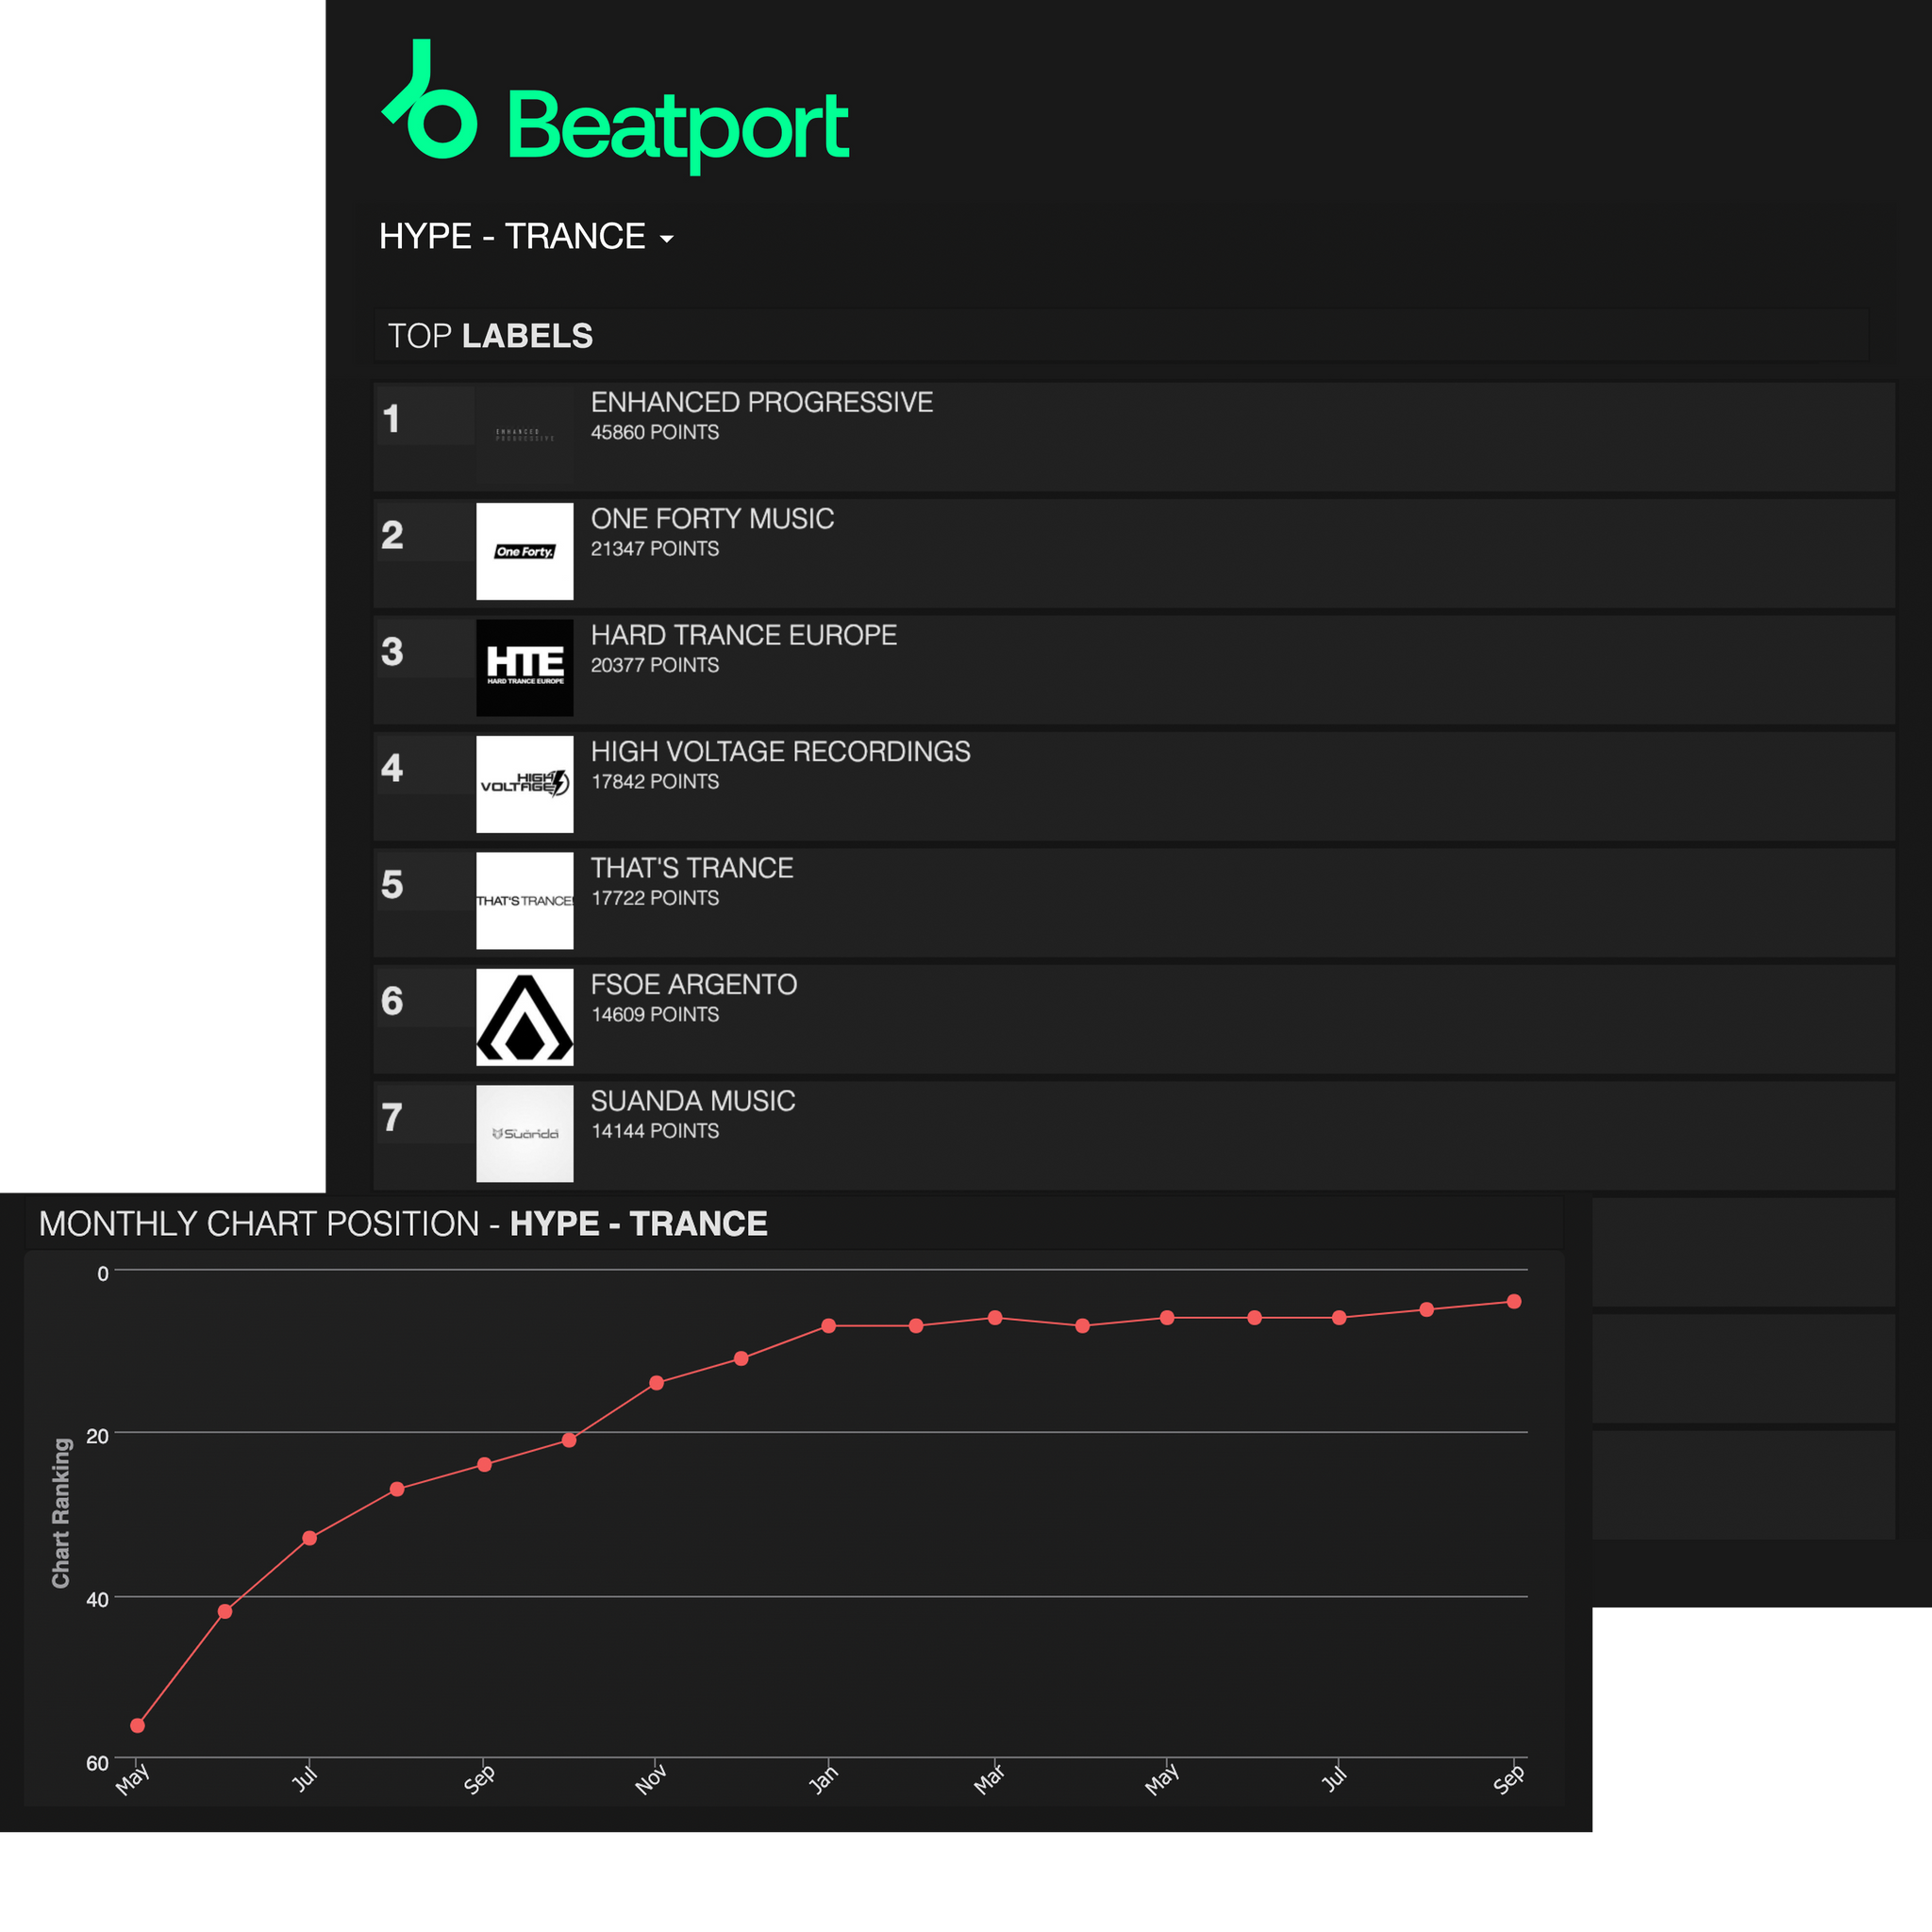Select the ONE FORTY MUSIC label name
This screenshot has width=1932, height=1932.
(x=712, y=519)
